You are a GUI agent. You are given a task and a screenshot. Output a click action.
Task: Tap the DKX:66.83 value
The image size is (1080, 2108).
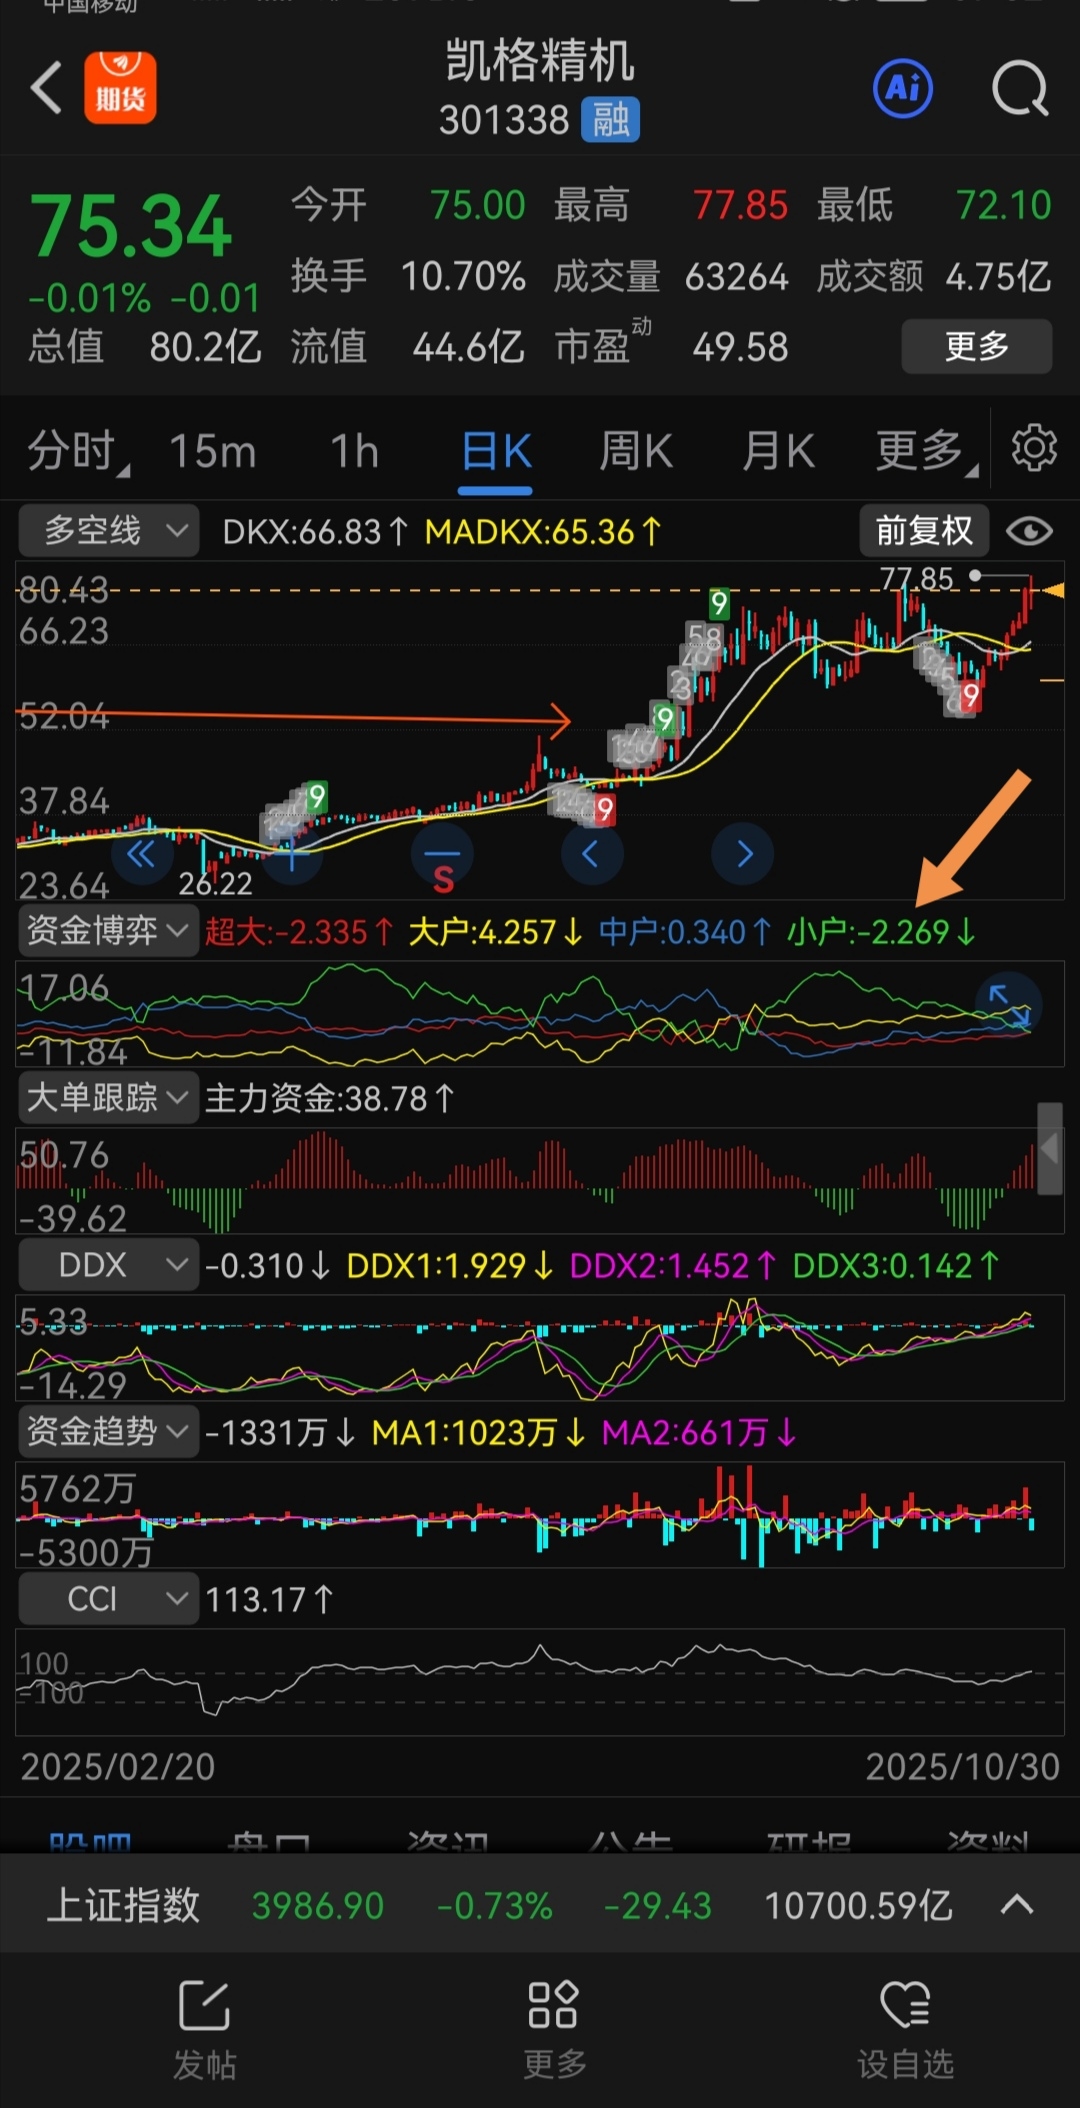click(314, 531)
